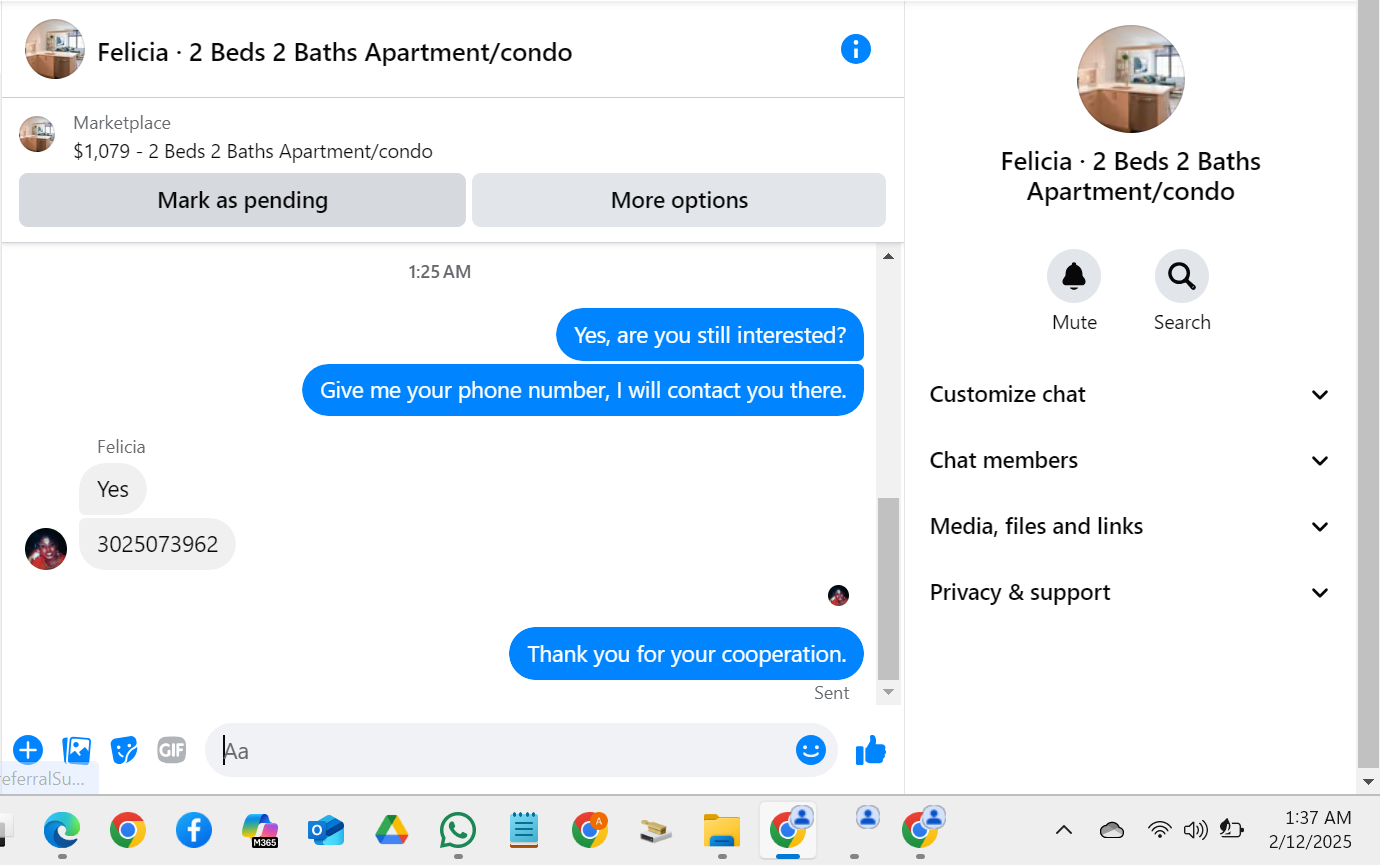Screen dimensions: 1380x865
Task: Open Felicia's profile picture beside messages
Action: (46, 549)
